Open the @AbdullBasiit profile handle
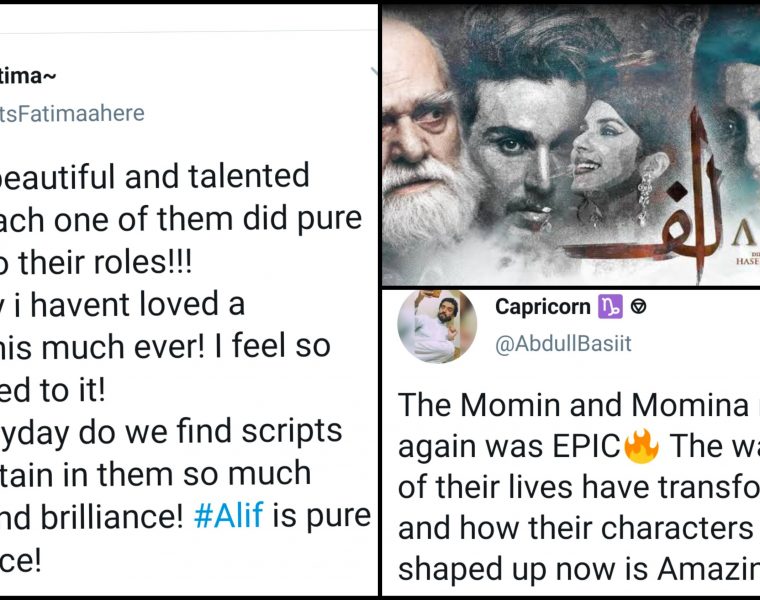This screenshot has width=760, height=600. (563, 344)
